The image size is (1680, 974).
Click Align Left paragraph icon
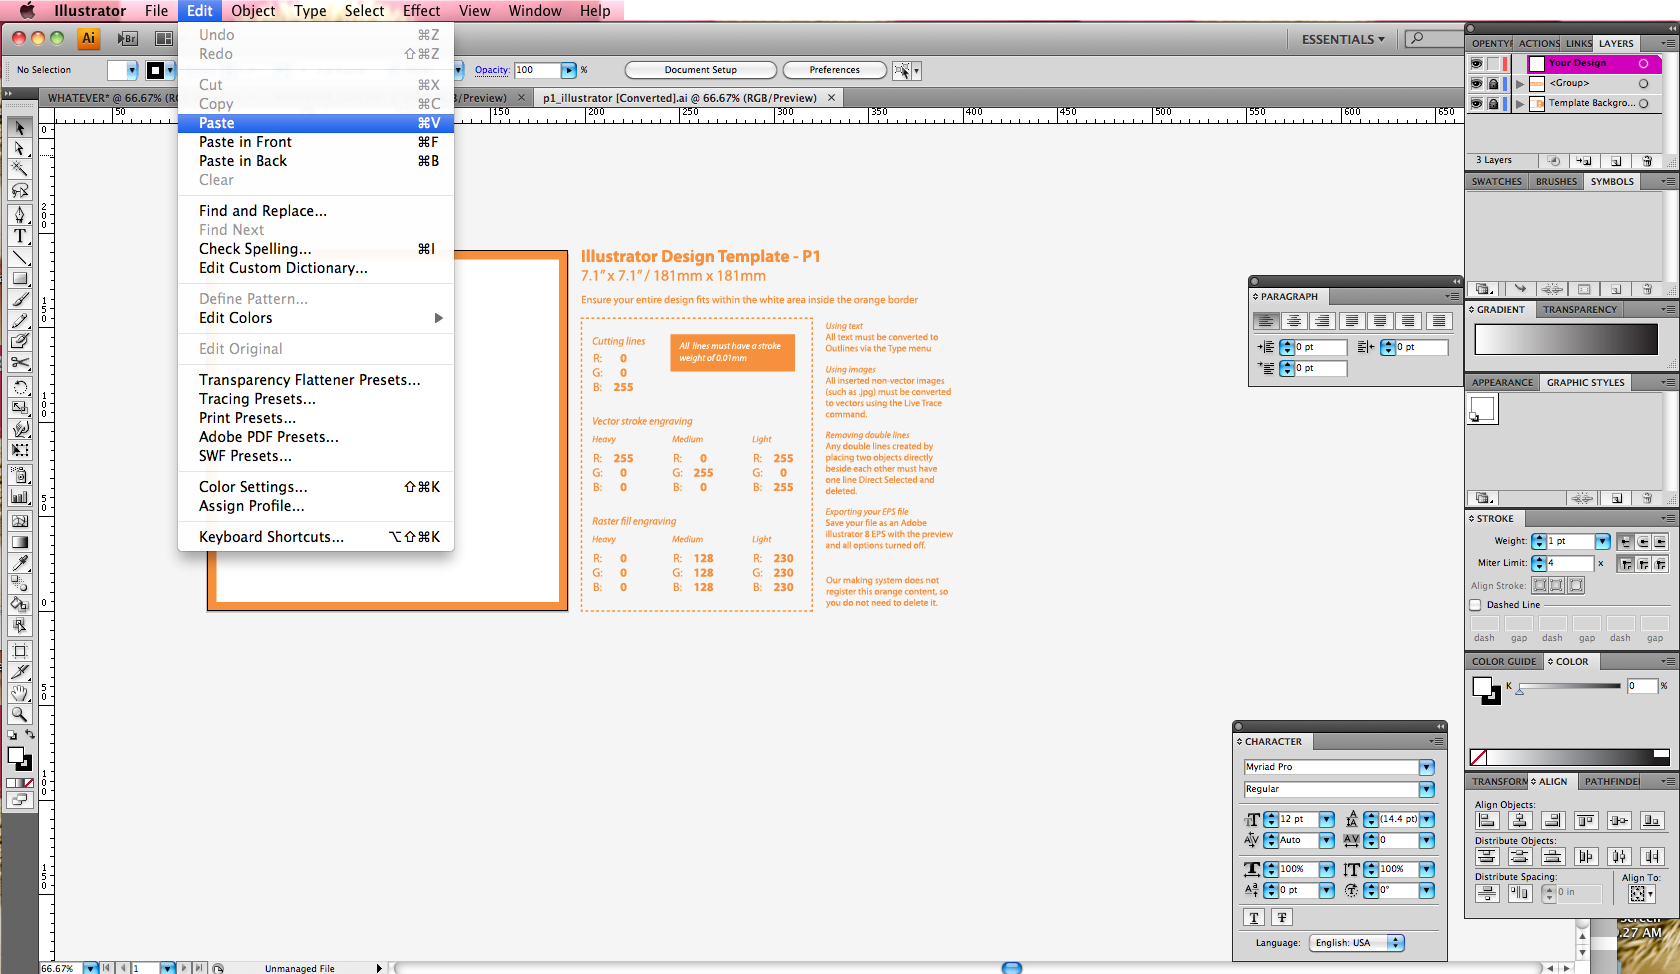pos(1266,321)
